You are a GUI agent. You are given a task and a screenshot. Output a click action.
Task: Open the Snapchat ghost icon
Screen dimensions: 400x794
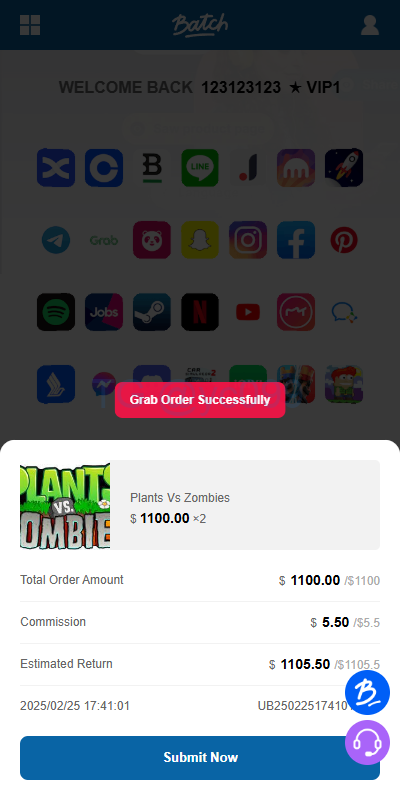click(x=200, y=240)
